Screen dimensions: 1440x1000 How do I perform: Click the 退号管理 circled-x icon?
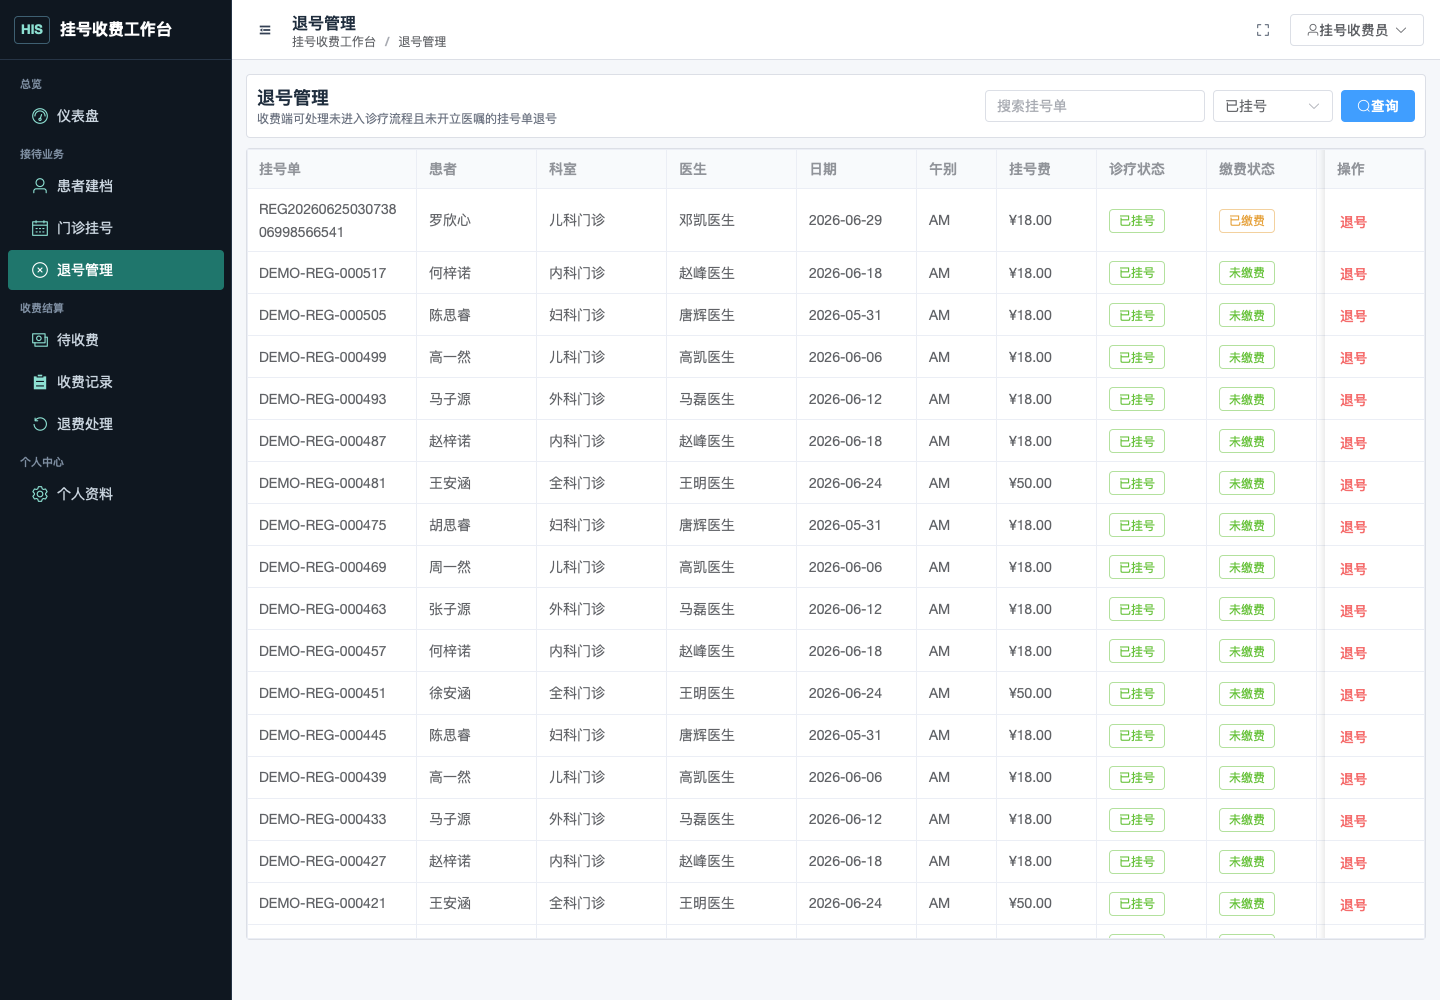[40, 270]
